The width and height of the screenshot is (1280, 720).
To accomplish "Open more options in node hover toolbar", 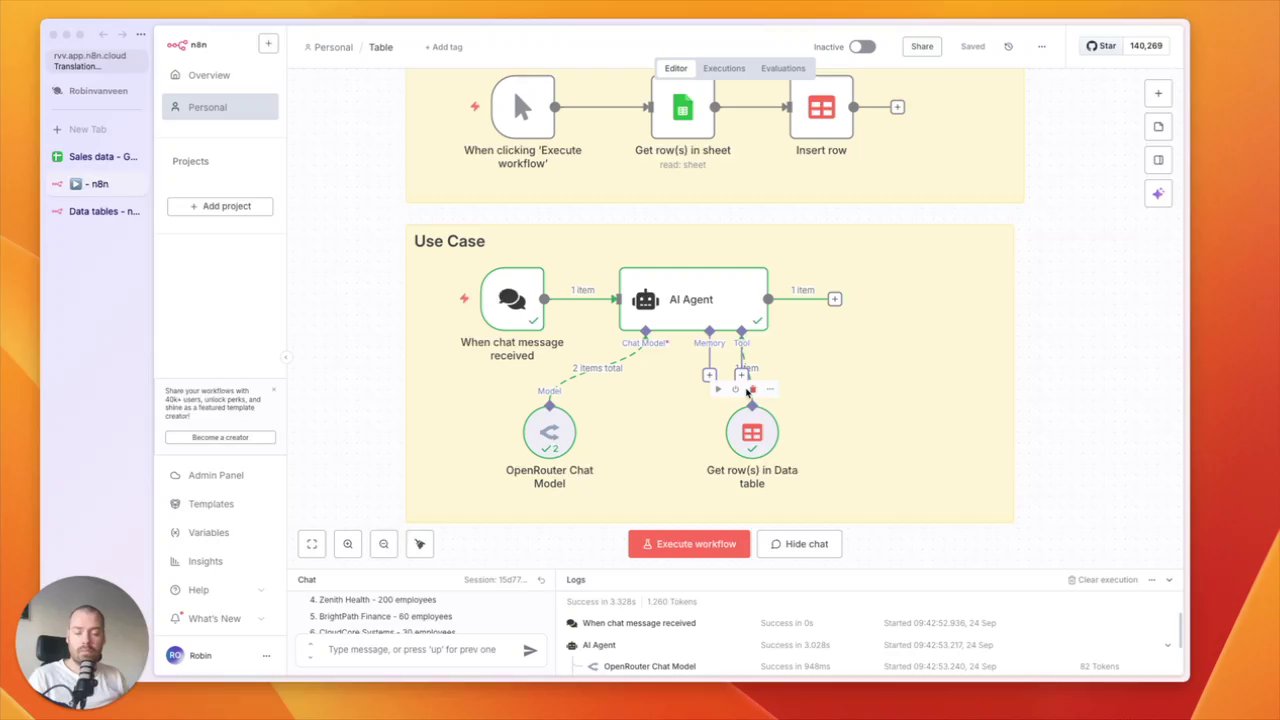I will tap(770, 389).
